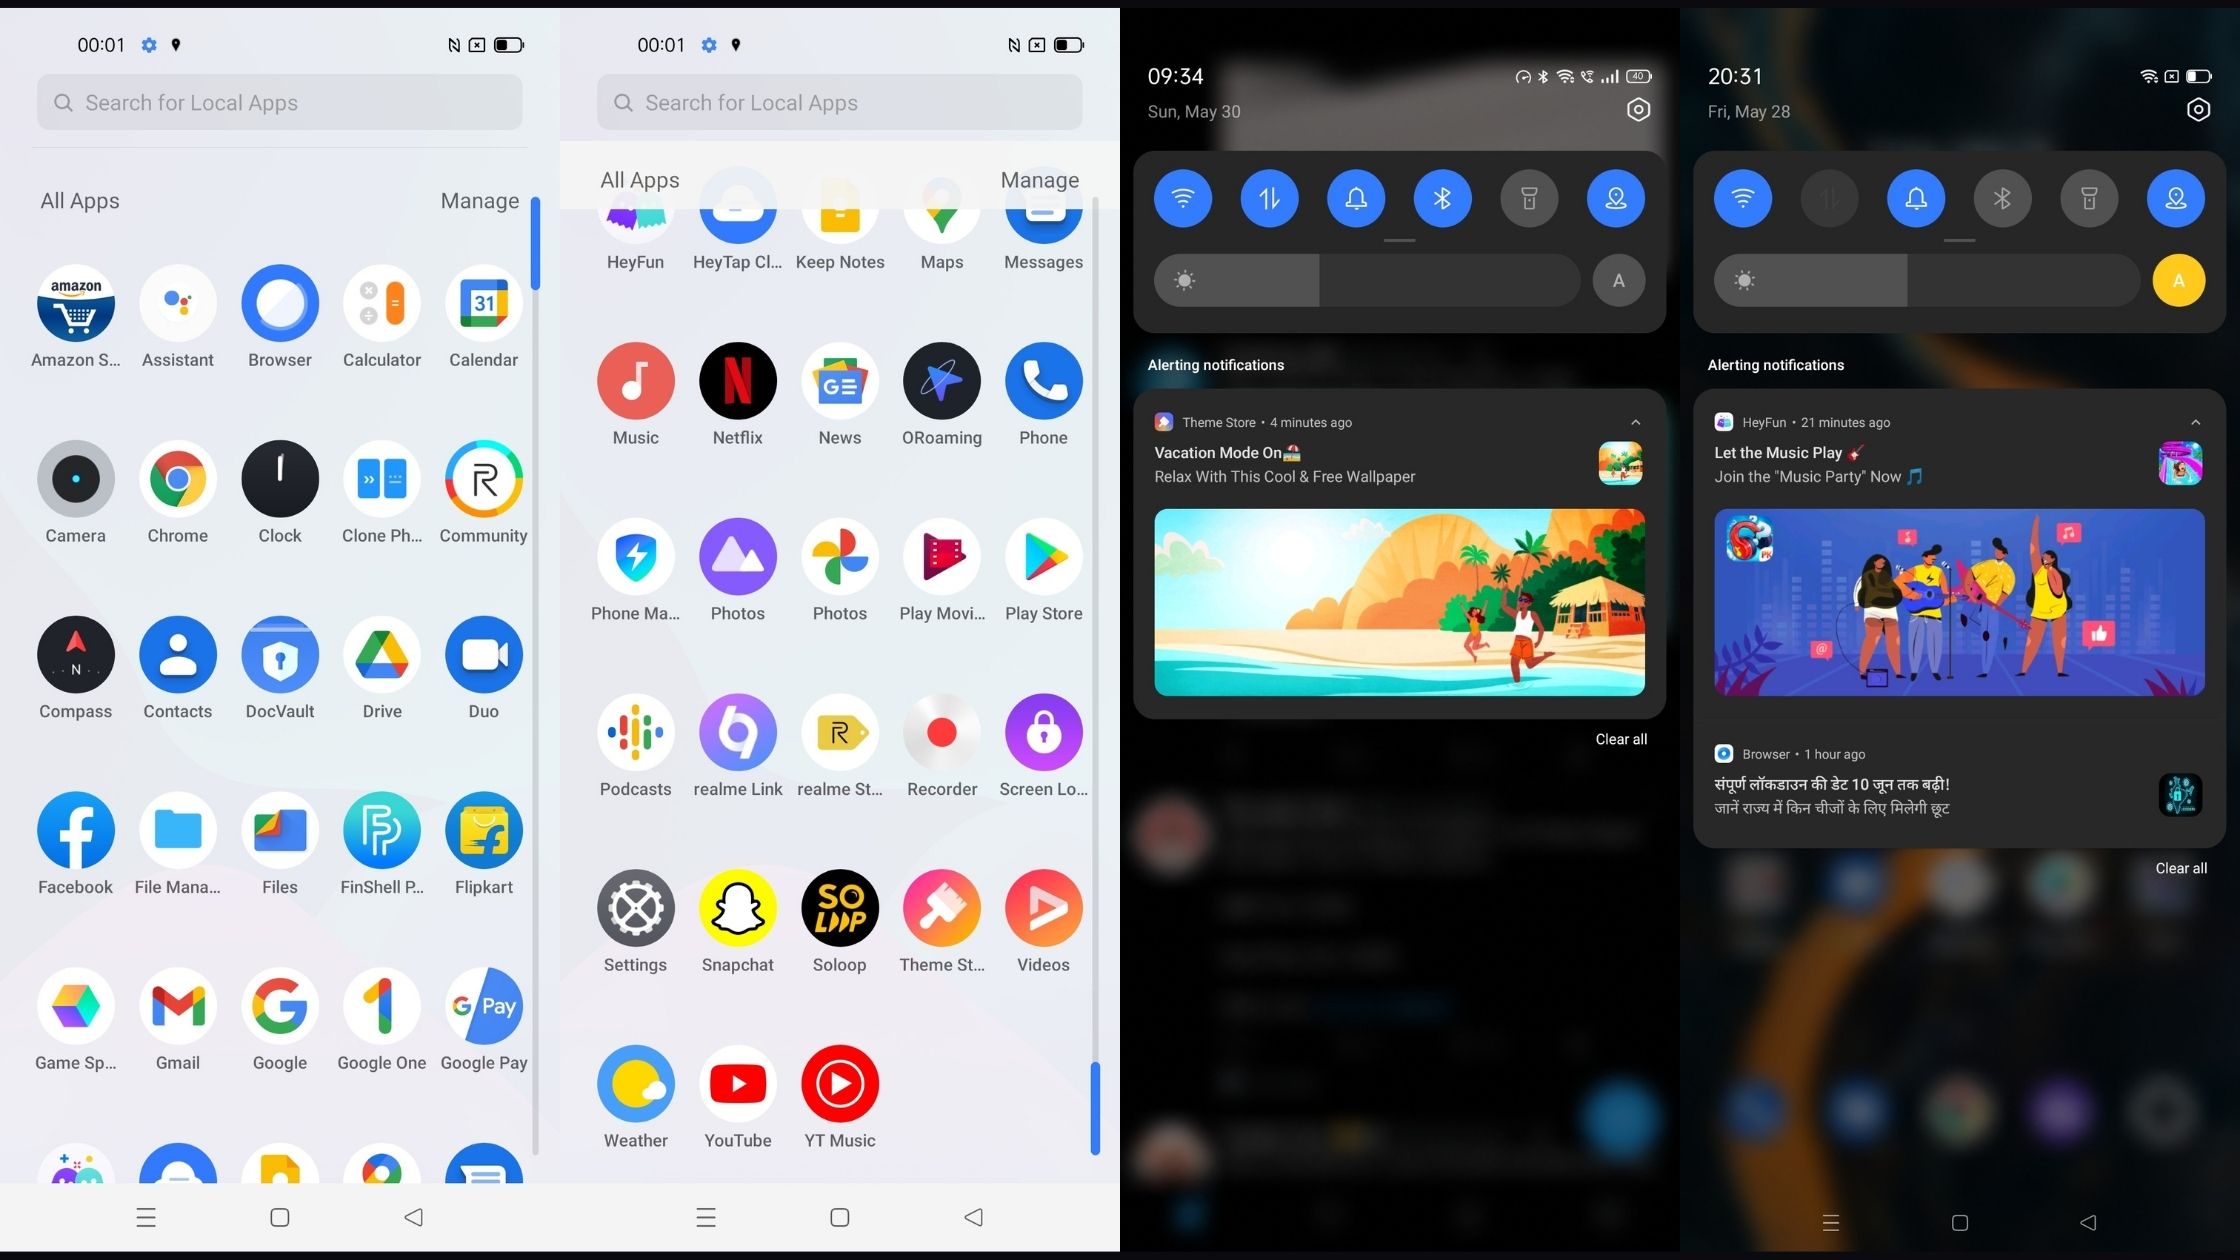
Task: Expand Let the Music Play notification
Action: pyautogui.click(x=2195, y=422)
